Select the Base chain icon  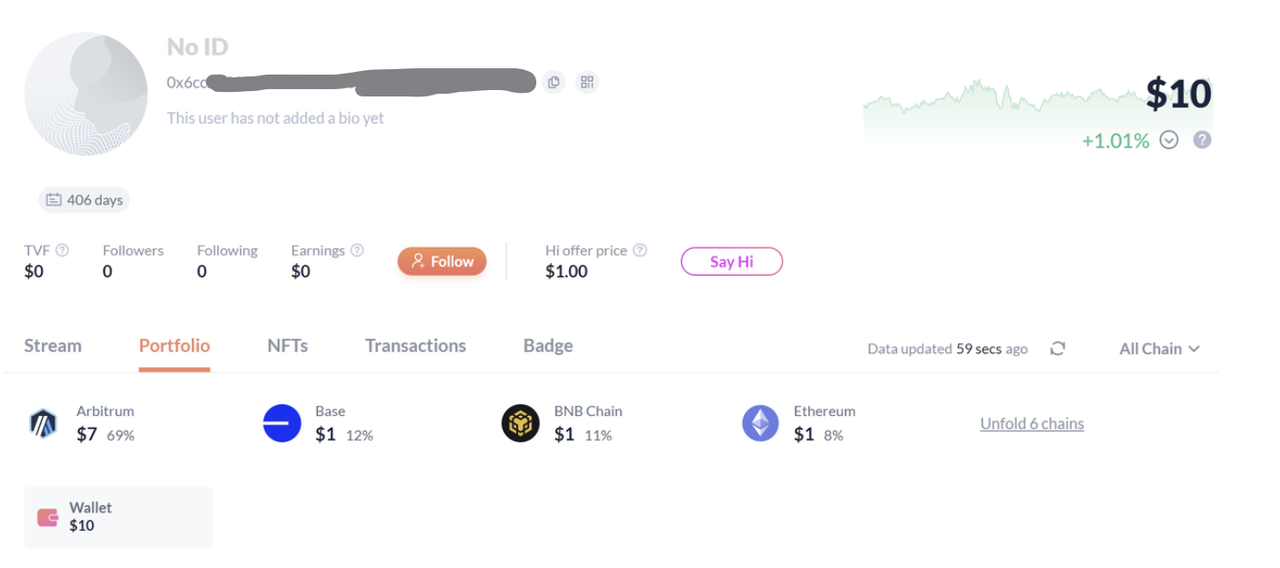coord(282,424)
